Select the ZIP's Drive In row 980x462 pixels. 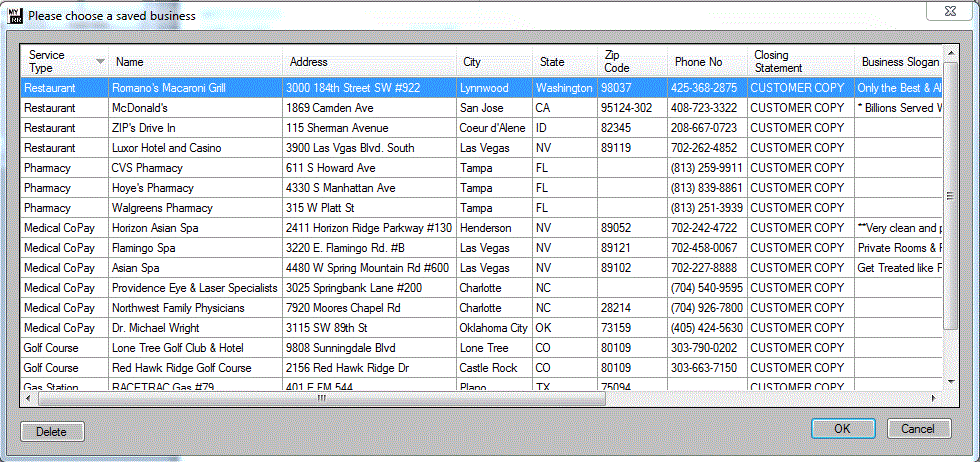click(x=481, y=128)
